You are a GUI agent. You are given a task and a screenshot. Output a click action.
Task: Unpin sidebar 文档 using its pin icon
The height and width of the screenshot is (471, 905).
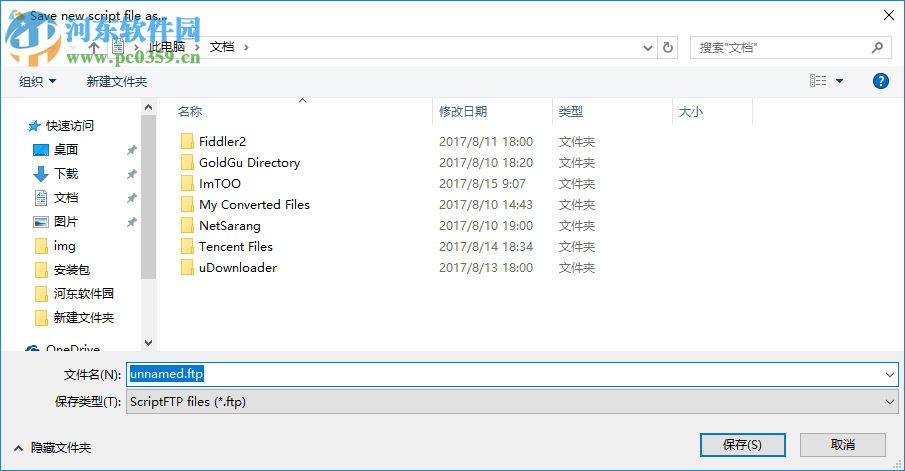pos(132,198)
